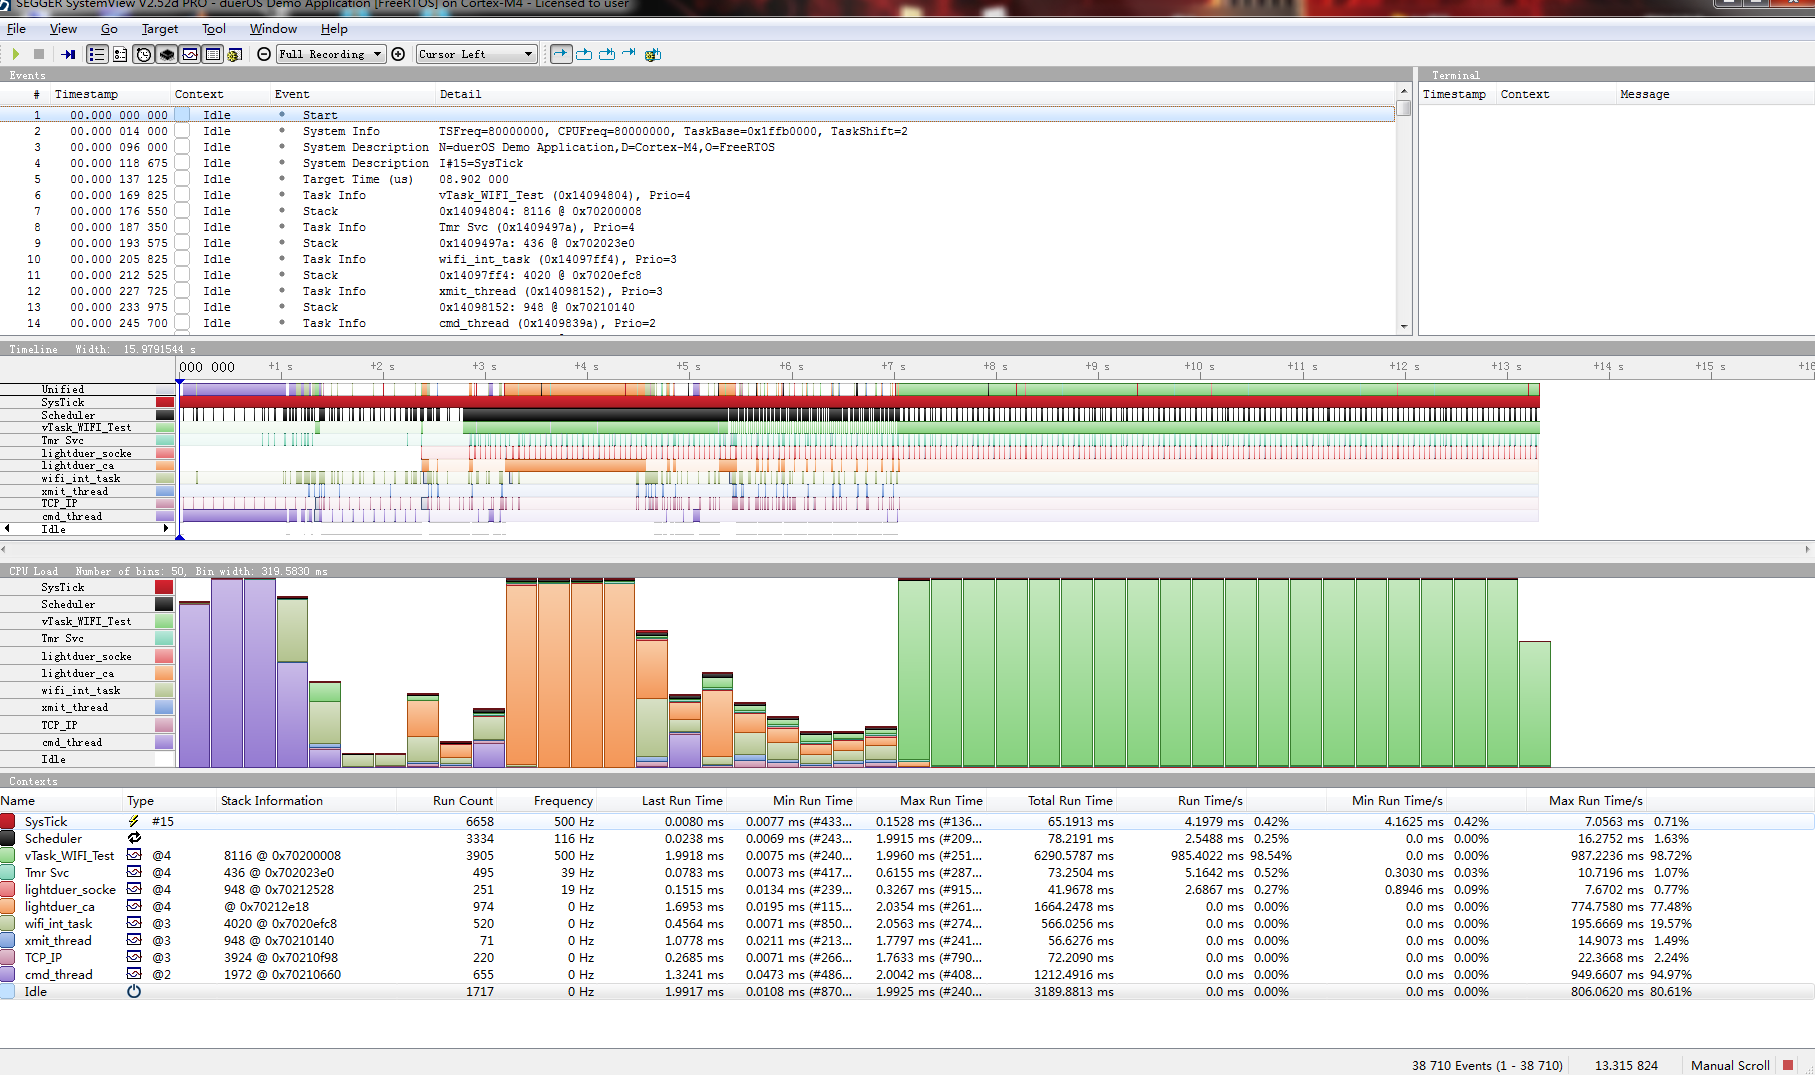The image size is (1815, 1075).
Task: Open the System info gear window icon
Action: [x=235, y=54]
